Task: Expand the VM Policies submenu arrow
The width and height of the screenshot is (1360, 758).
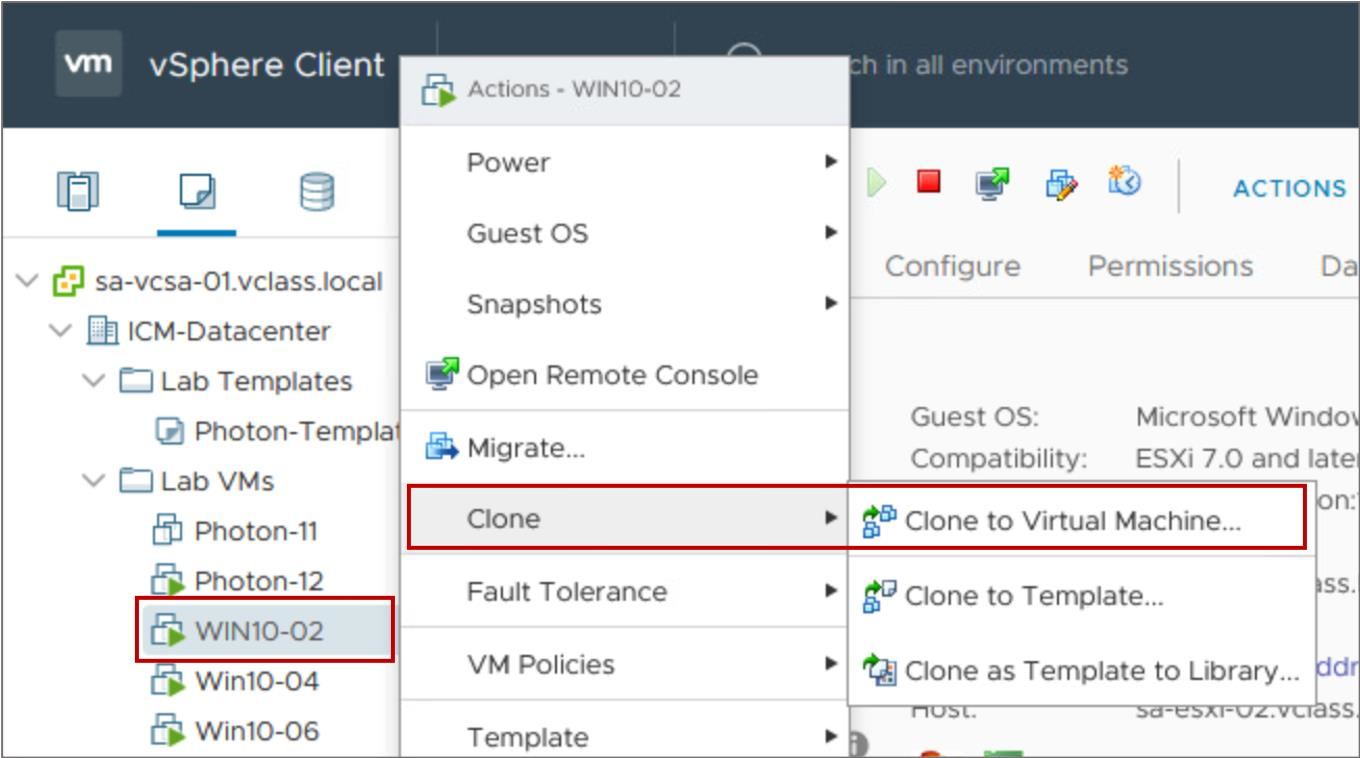Action: 831,664
